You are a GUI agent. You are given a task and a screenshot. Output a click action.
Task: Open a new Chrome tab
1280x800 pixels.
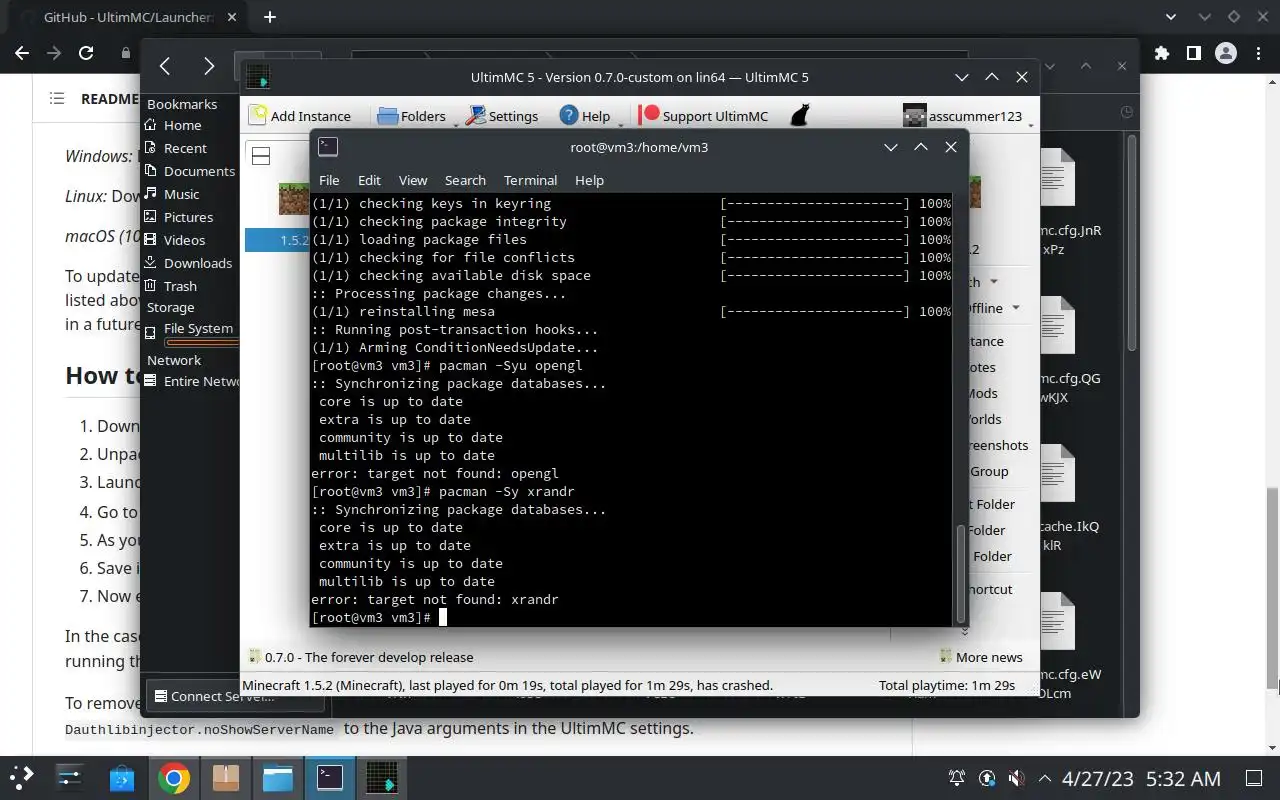pyautogui.click(x=269, y=17)
